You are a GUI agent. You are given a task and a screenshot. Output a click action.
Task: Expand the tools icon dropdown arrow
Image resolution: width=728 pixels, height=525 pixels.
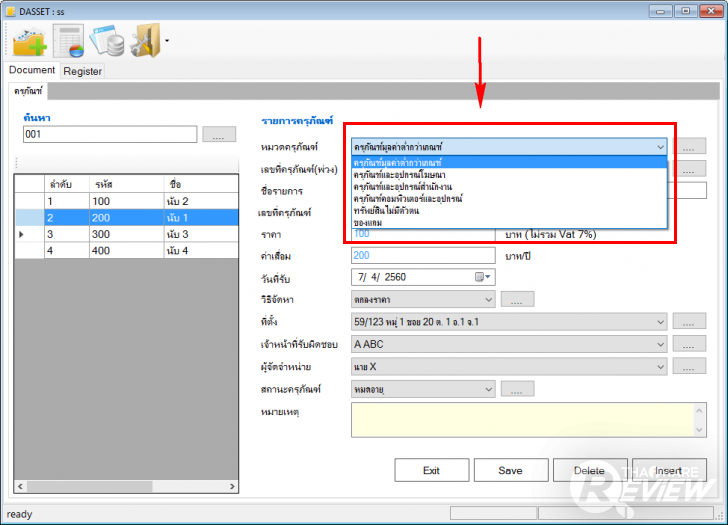point(167,41)
